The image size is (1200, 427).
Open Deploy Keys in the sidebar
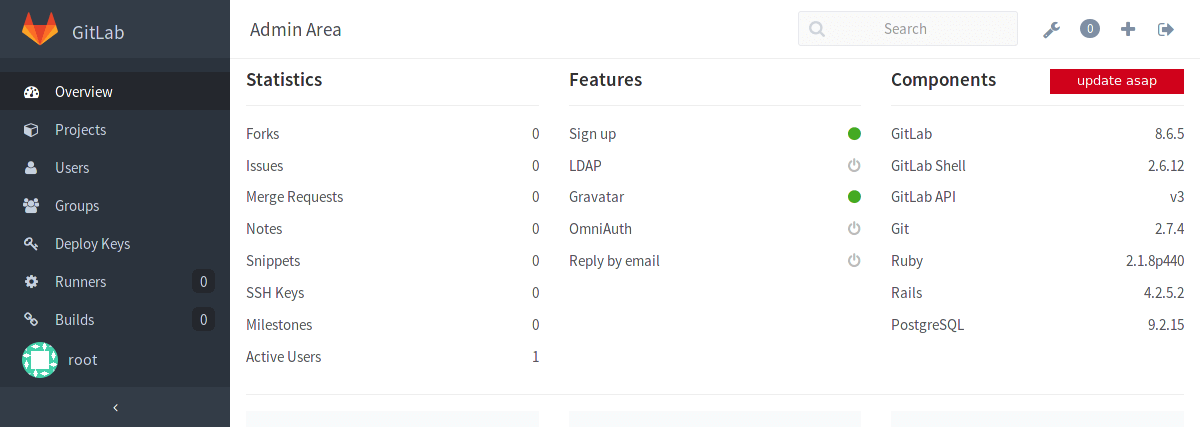tap(115, 244)
